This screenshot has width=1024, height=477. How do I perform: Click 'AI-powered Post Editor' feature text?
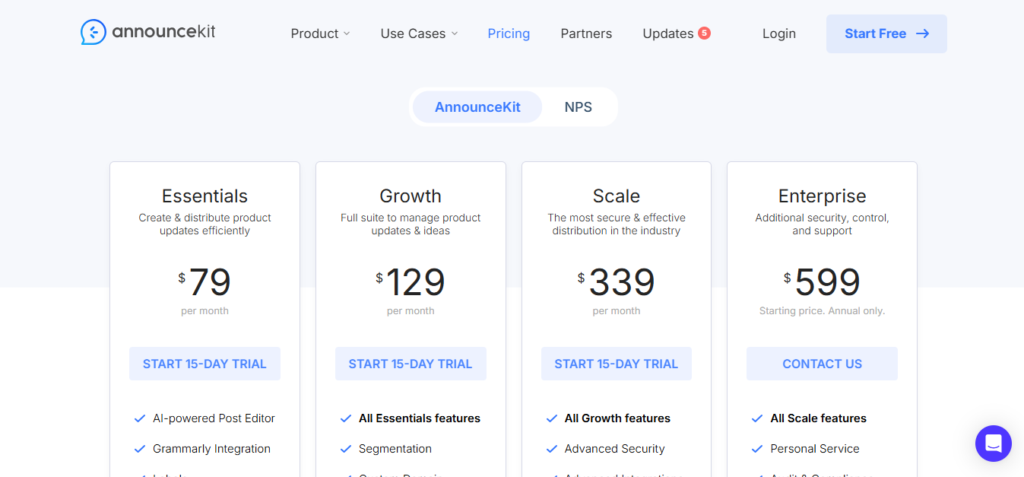tap(214, 418)
